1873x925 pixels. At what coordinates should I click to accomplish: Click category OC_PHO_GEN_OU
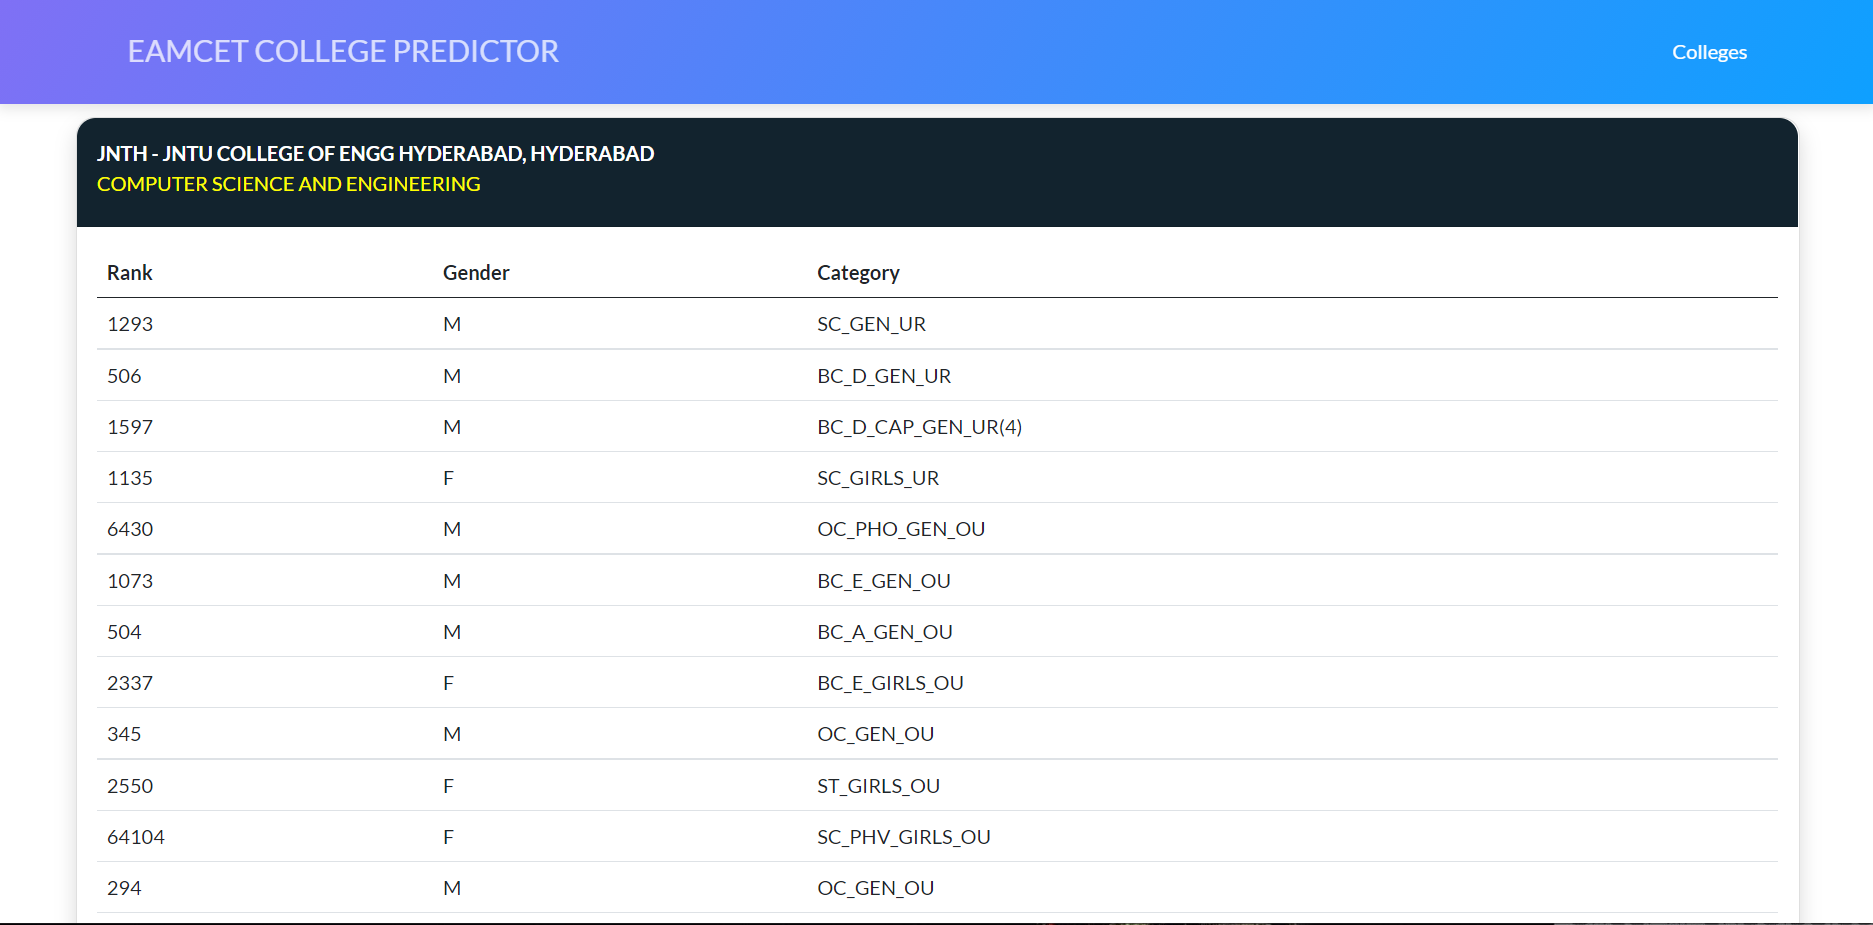coord(901,529)
